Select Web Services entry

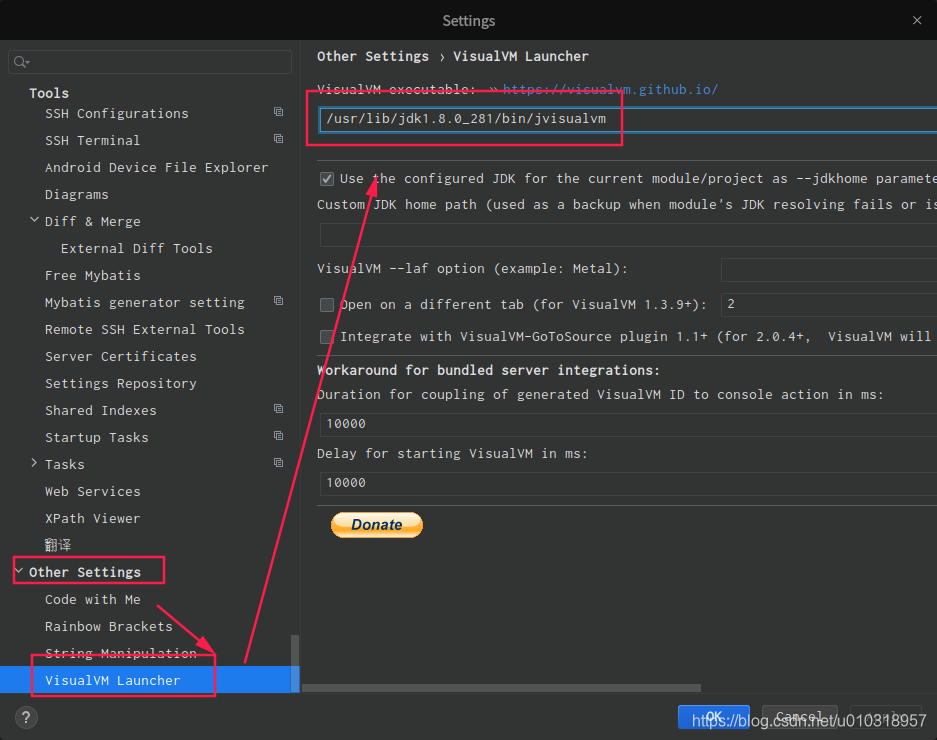click(x=93, y=491)
